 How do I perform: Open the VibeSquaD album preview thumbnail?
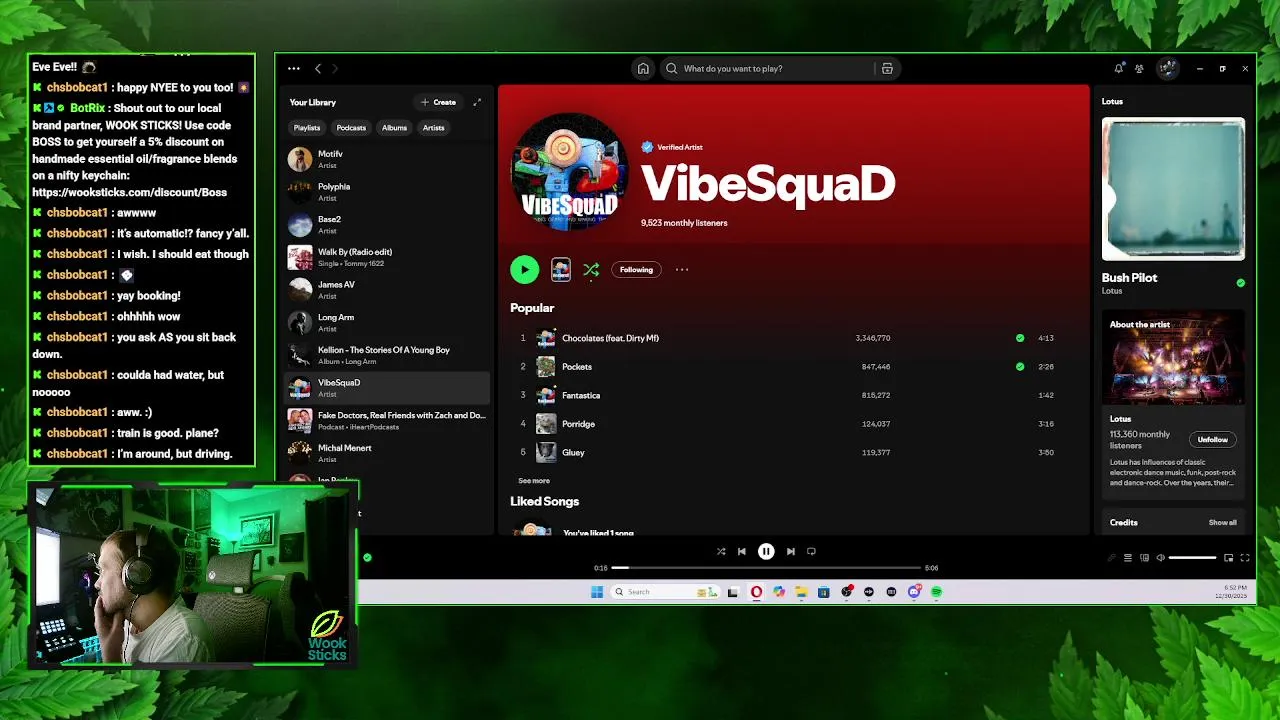(x=561, y=269)
